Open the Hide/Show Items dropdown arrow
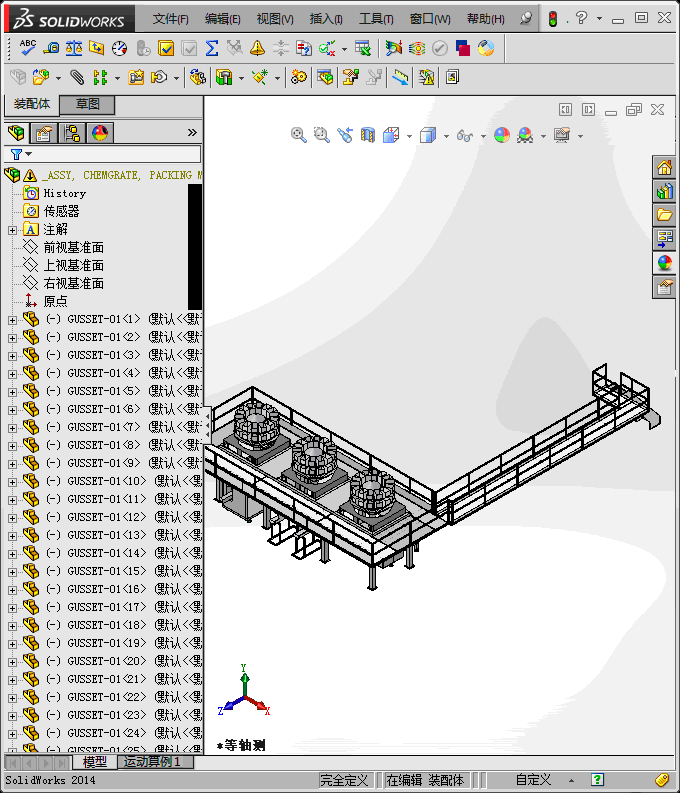The image size is (680, 793). [x=483, y=136]
